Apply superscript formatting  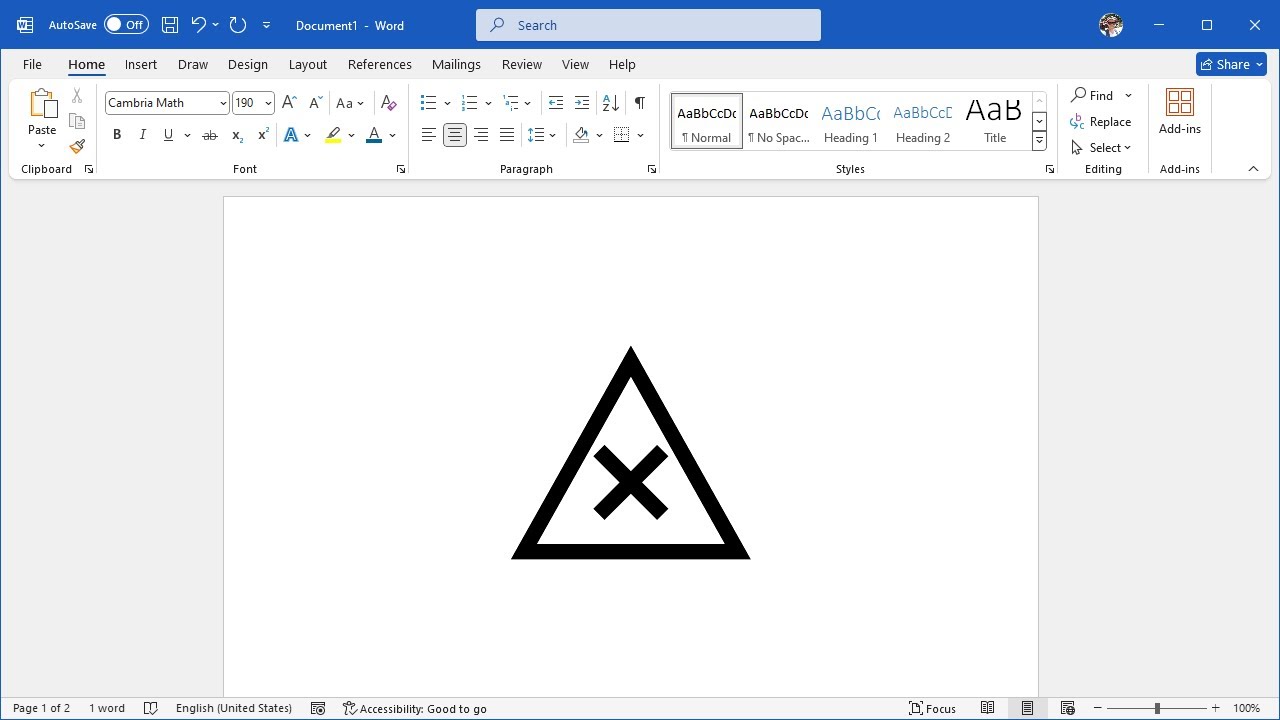pos(263,135)
